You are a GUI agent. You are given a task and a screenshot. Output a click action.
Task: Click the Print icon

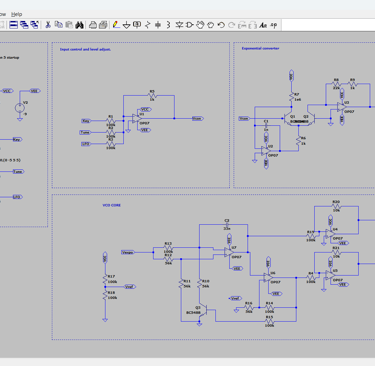(93, 25)
